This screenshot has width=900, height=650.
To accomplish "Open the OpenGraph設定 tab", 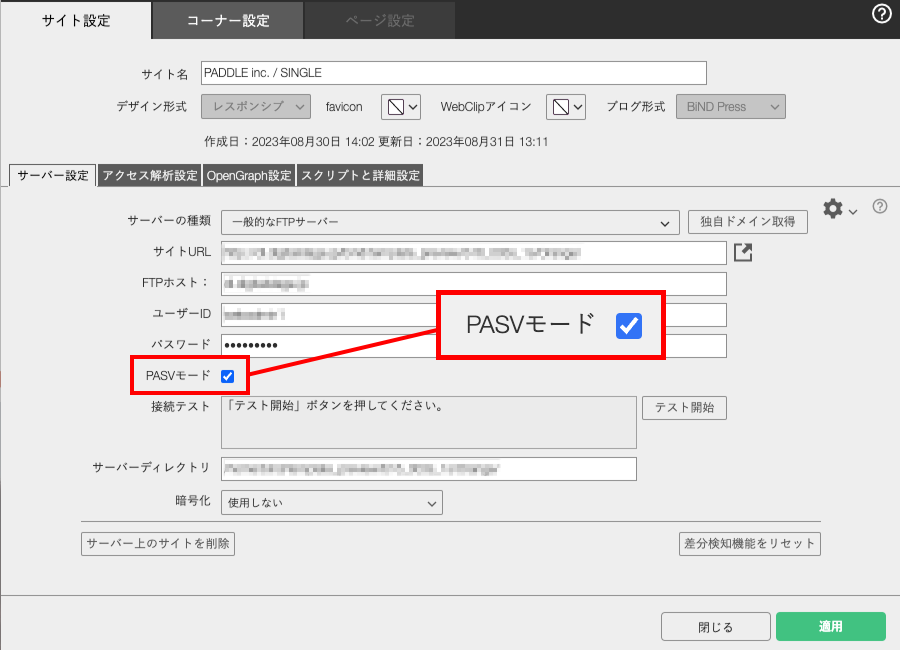I will [248, 175].
